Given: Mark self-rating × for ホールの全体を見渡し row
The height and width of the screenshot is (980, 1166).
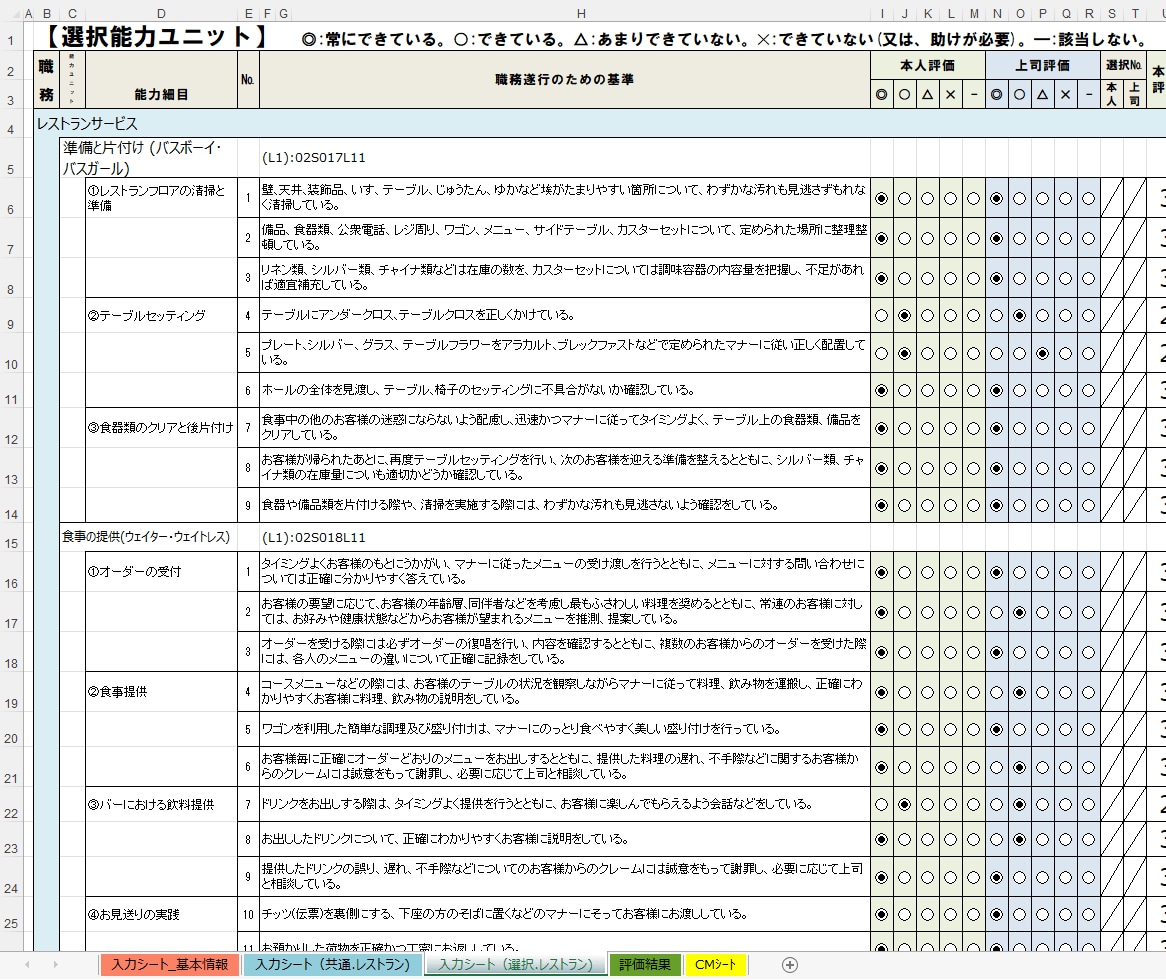Looking at the screenshot, I should pyautogui.click(x=950, y=391).
